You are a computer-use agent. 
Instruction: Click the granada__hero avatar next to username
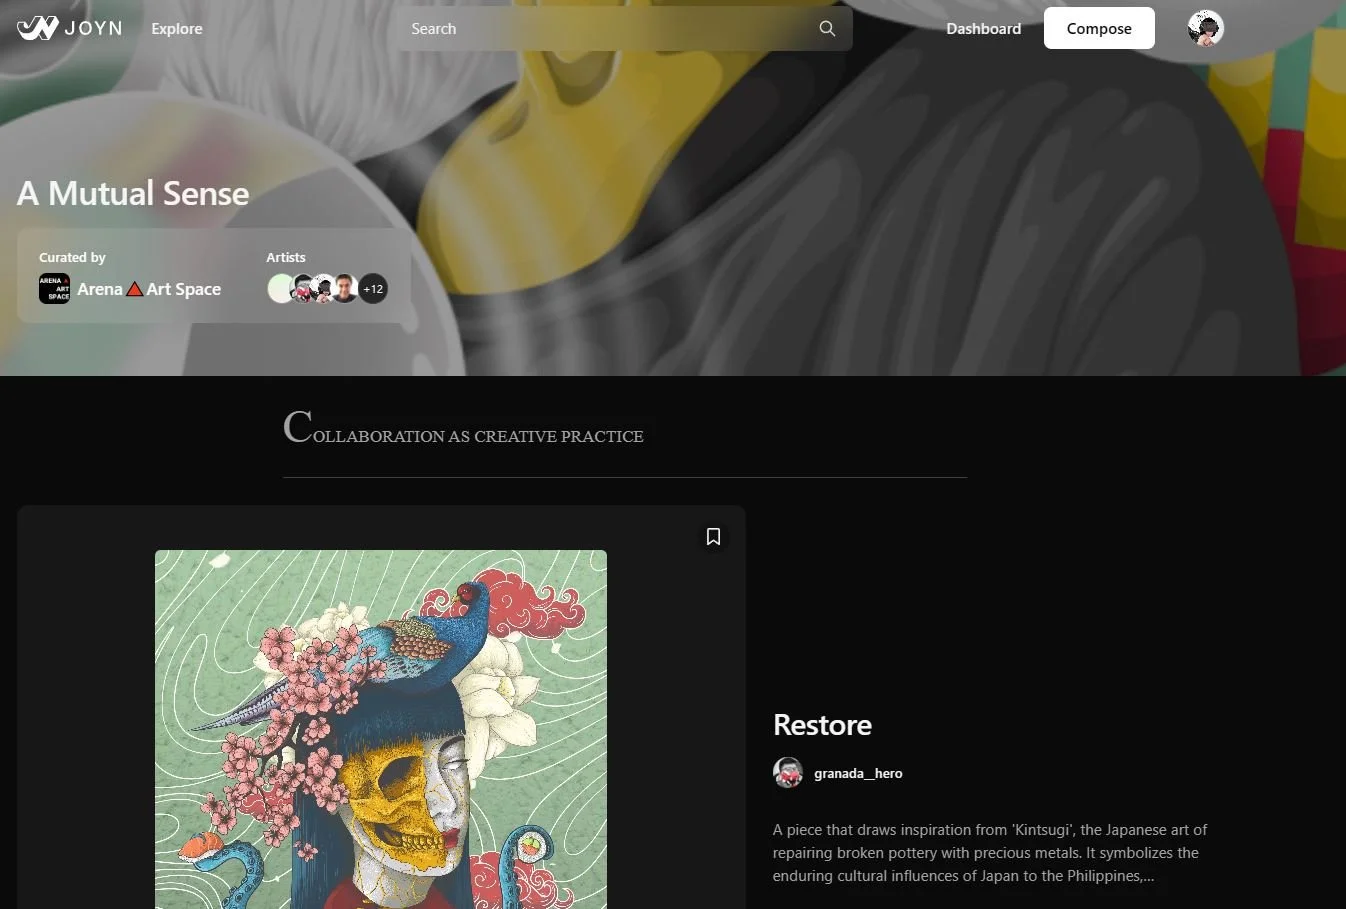(788, 773)
